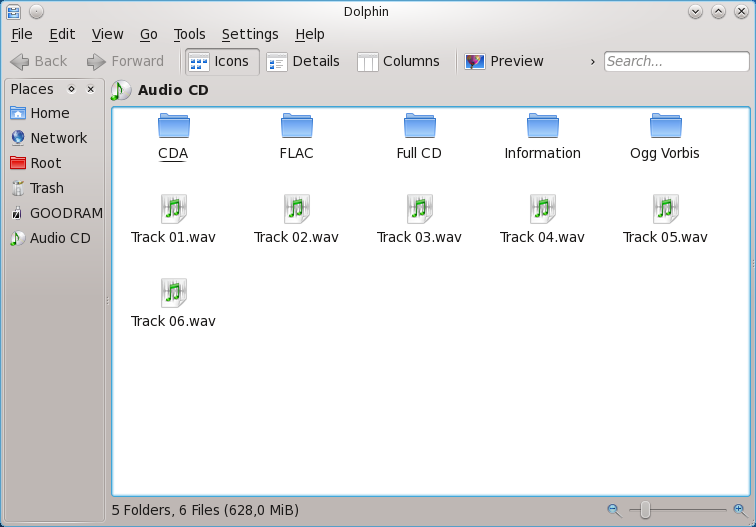Open the Settings menu
The image size is (756, 527).
[x=250, y=34]
